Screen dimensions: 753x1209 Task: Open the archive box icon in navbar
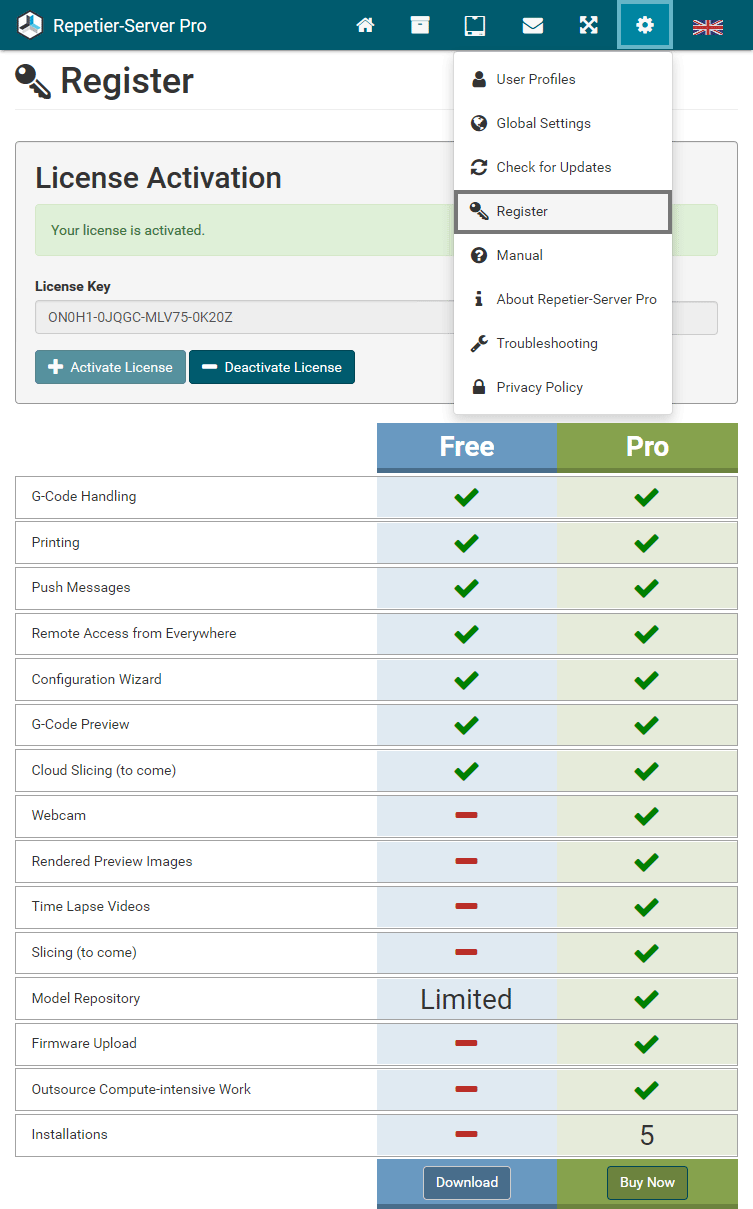[x=420, y=25]
